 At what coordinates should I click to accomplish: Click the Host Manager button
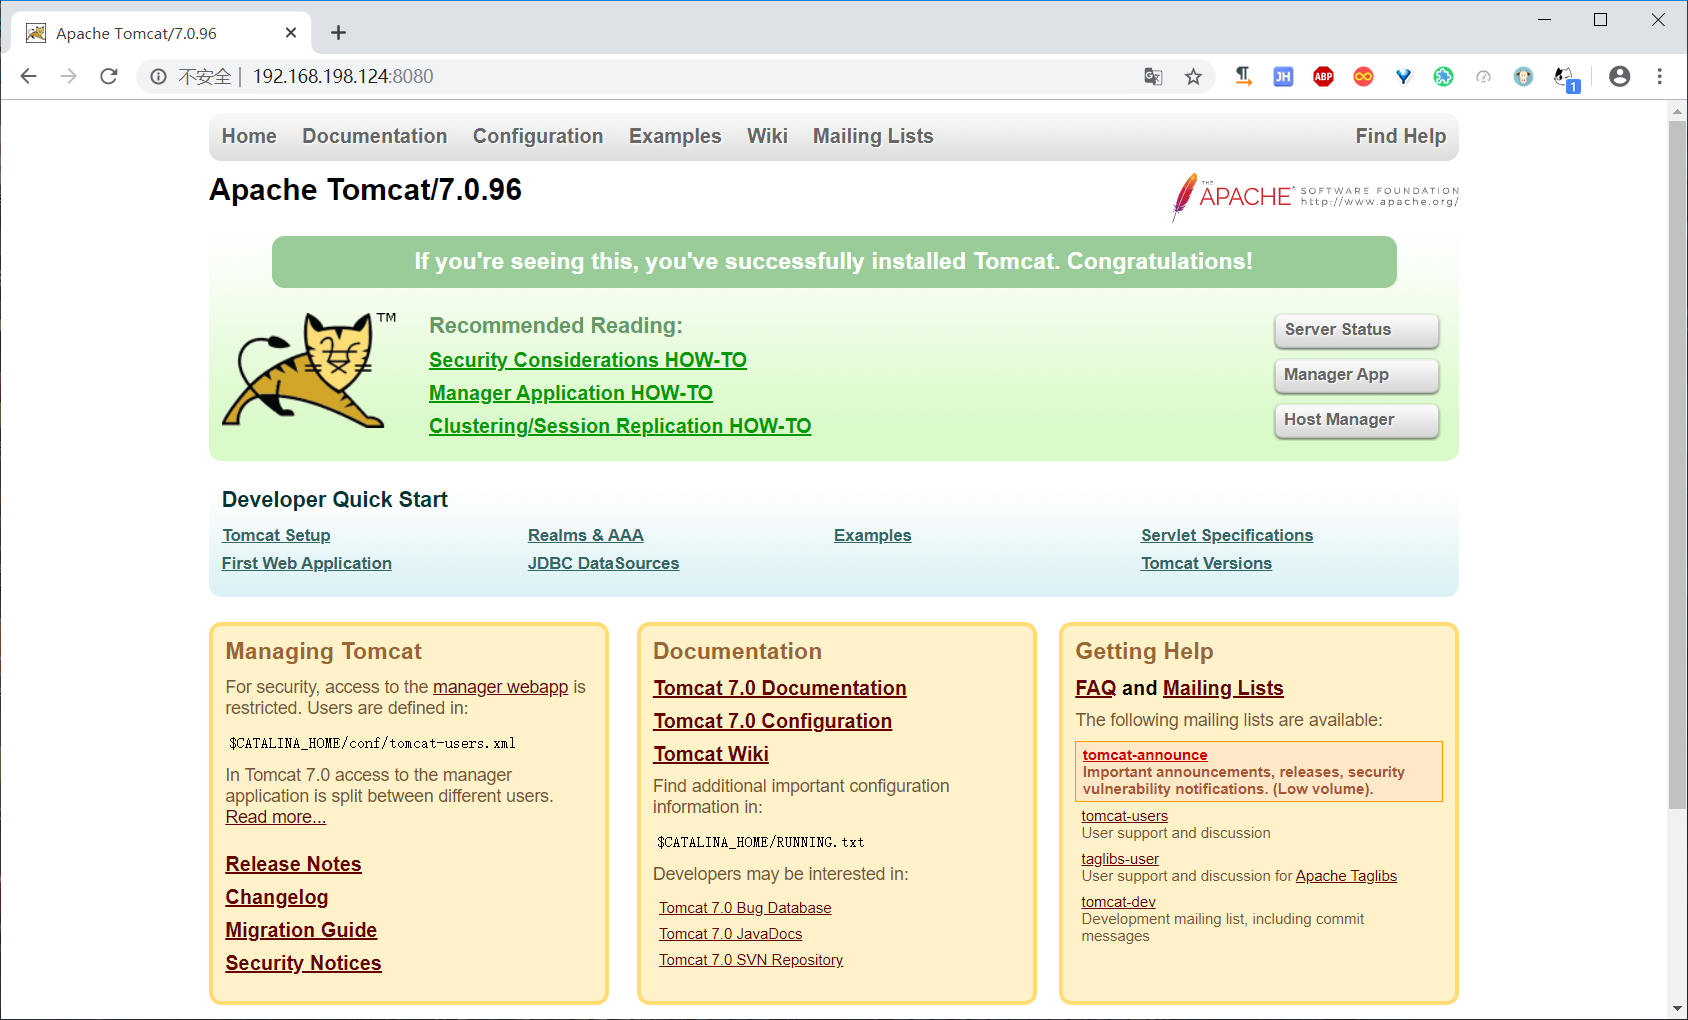1356,420
